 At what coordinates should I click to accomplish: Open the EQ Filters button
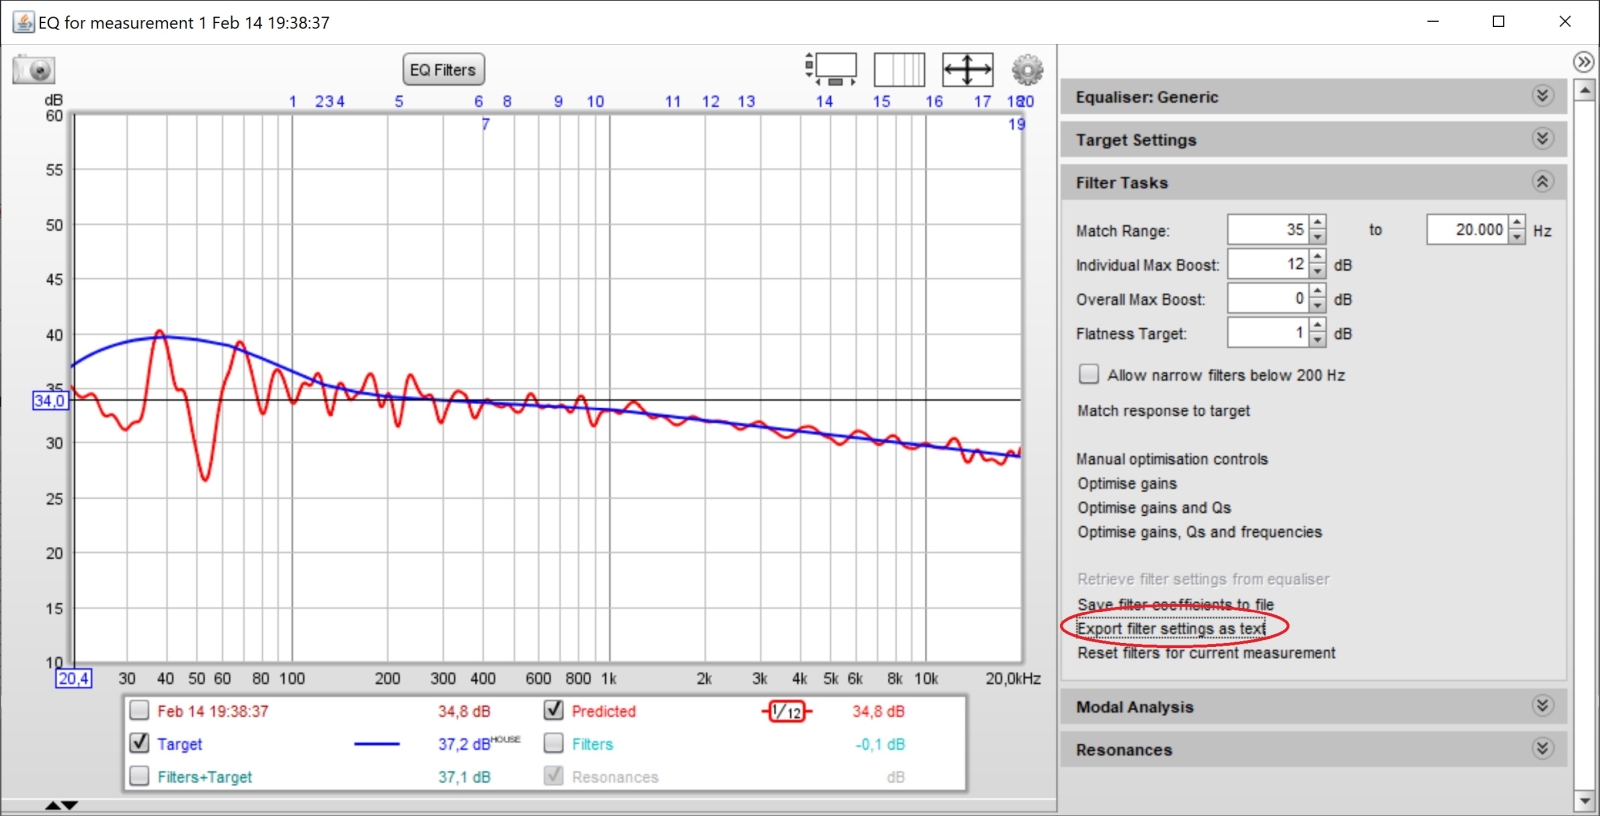point(443,70)
